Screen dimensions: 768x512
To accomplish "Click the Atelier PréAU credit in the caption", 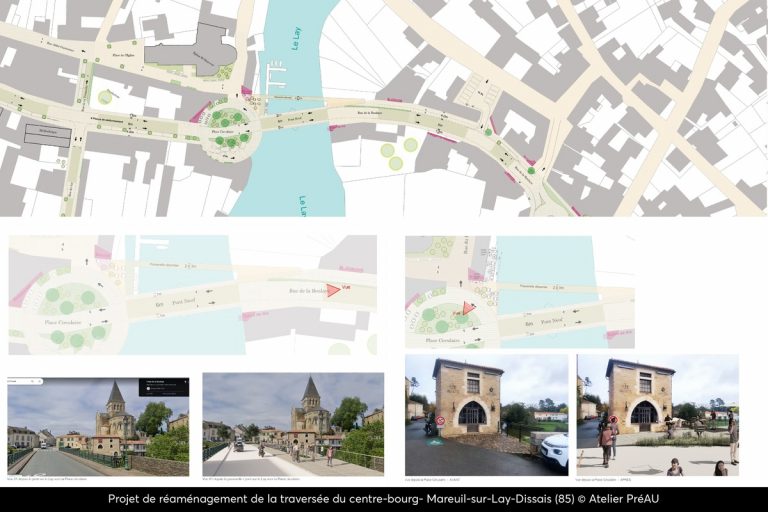I will point(620,499).
